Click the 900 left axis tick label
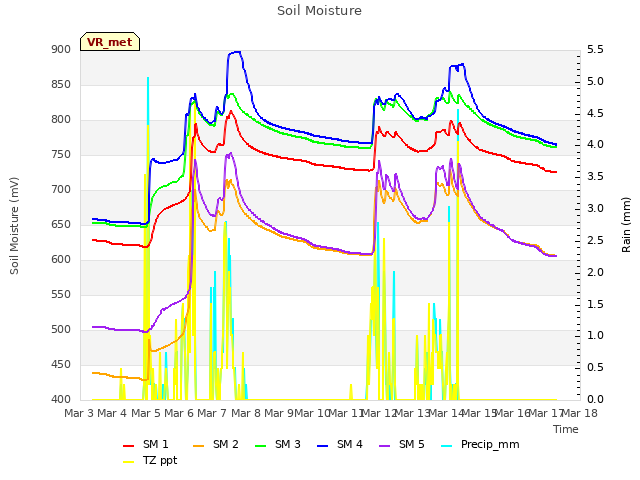The width and height of the screenshot is (640, 480). [61, 50]
